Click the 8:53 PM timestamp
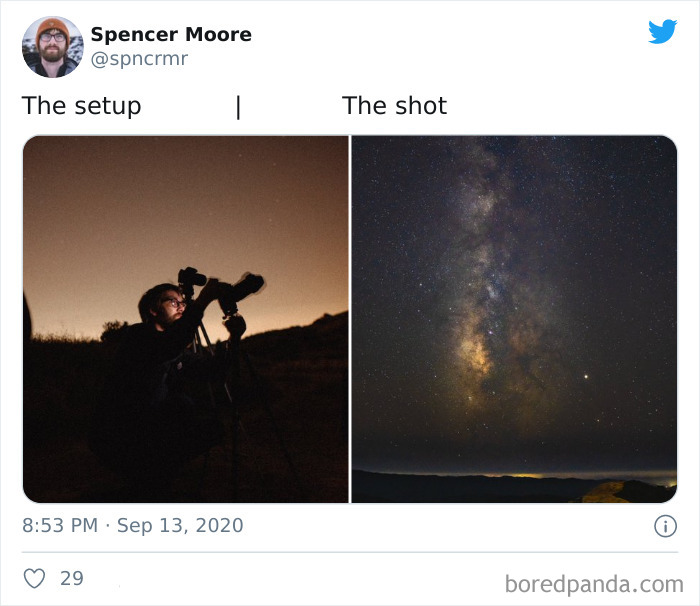700x606 pixels. pos(60,525)
